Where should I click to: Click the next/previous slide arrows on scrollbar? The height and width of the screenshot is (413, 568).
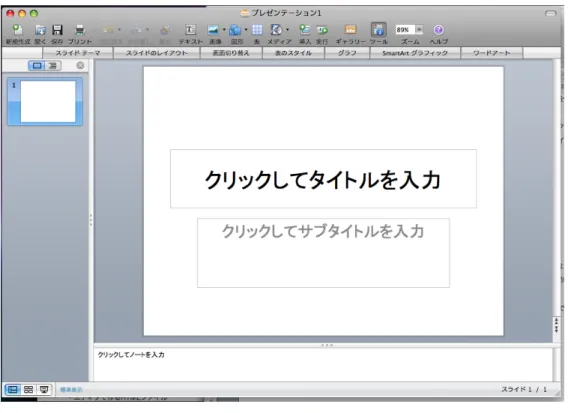click(557, 325)
